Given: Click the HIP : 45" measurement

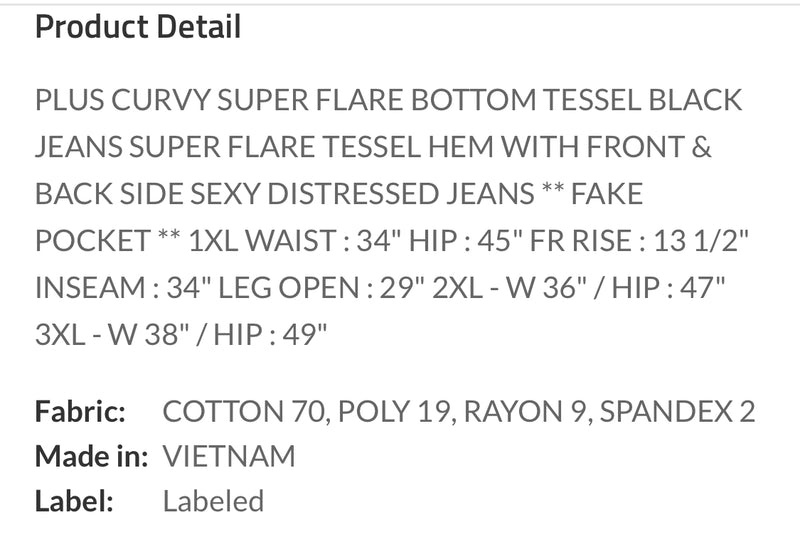Looking at the screenshot, I should click(x=465, y=240).
